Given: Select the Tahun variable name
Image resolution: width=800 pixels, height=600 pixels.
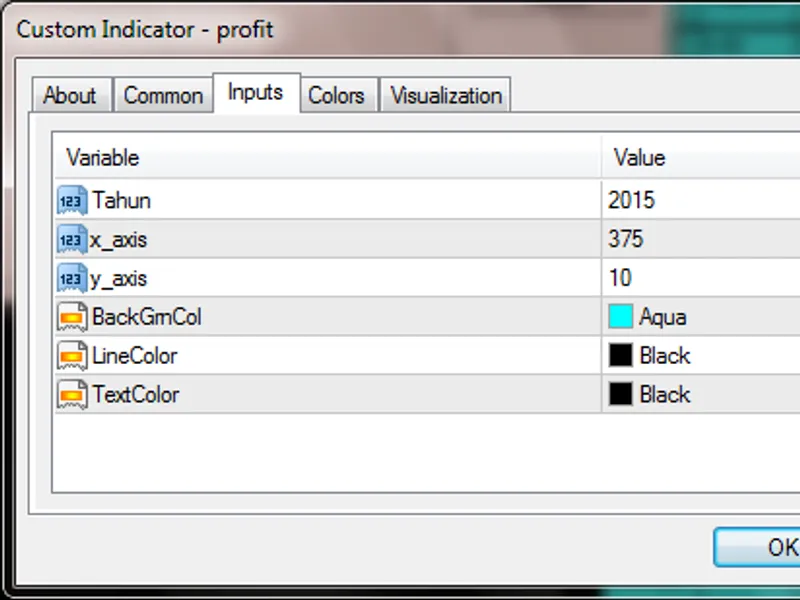Looking at the screenshot, I should [121, 200].
